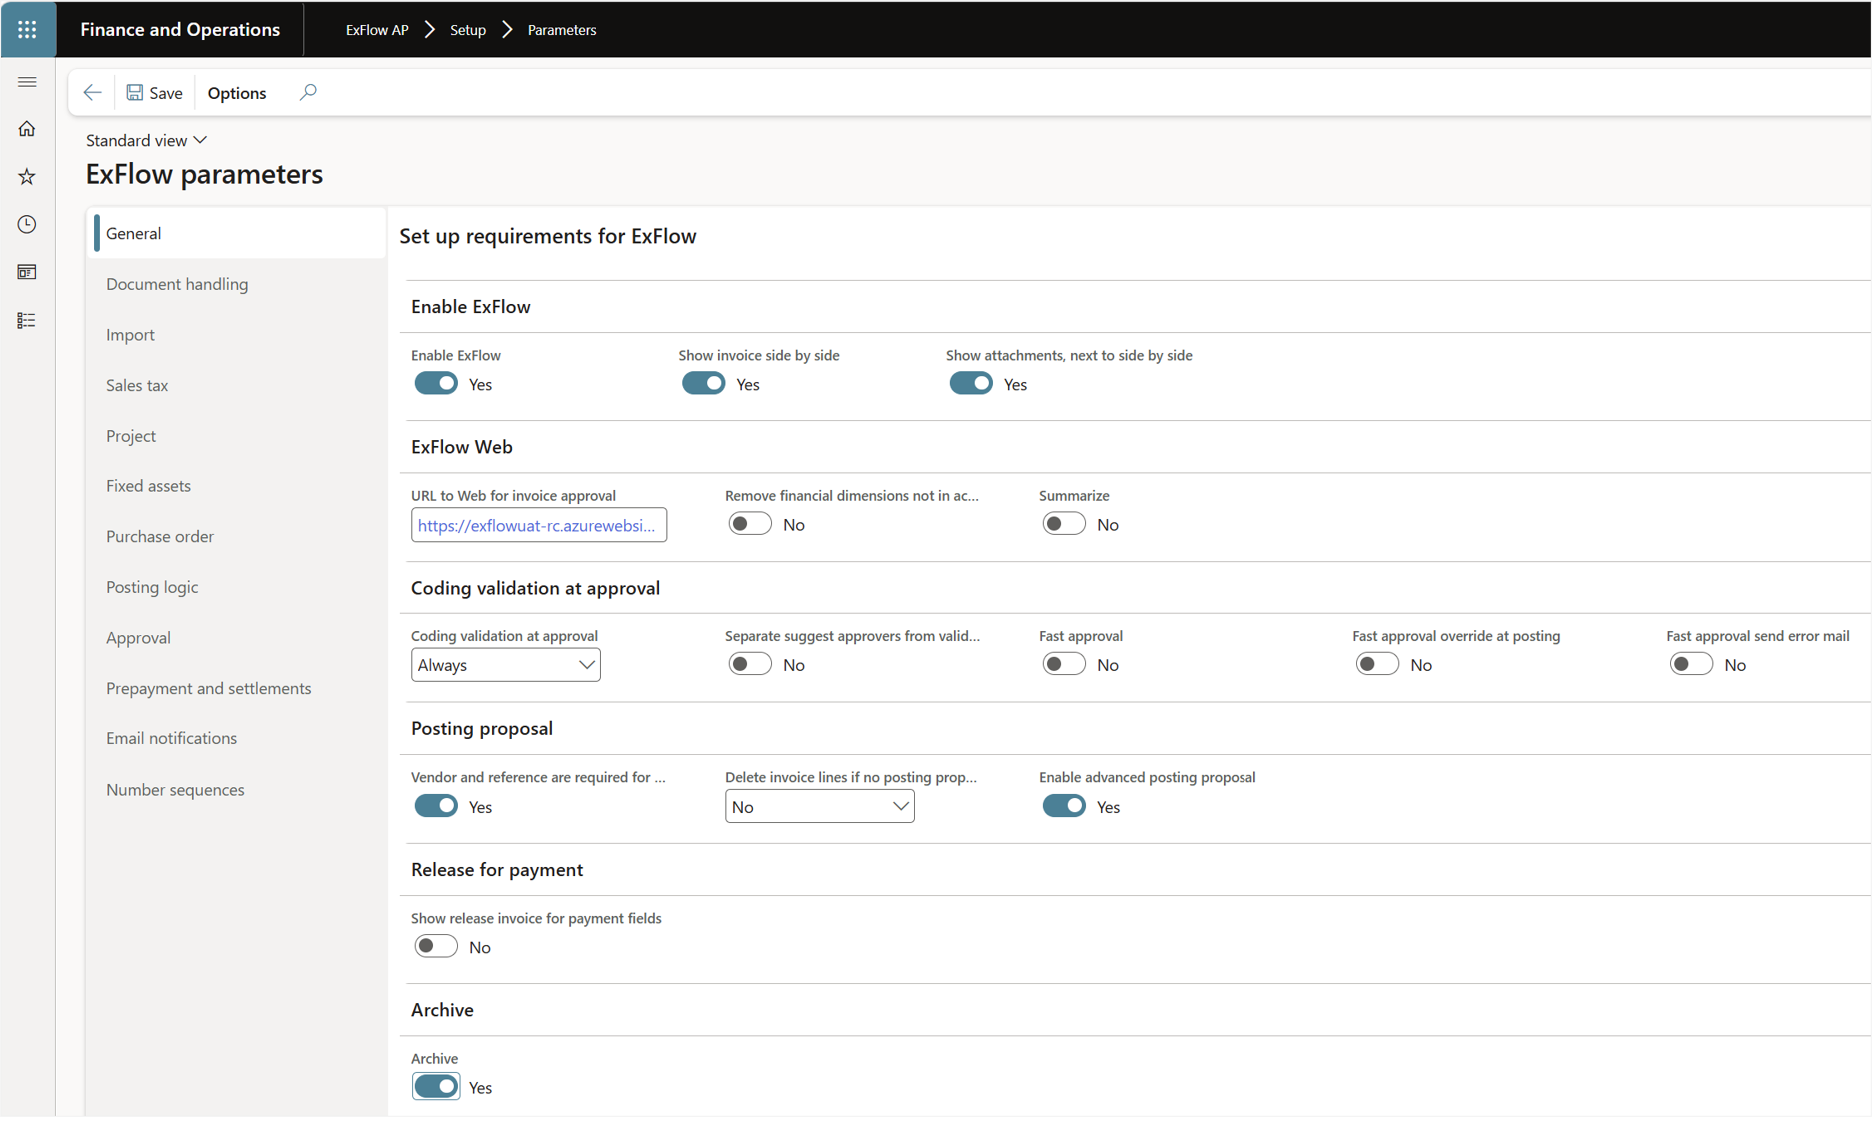Toggle Vendor and reference are required

click(436, 806)
